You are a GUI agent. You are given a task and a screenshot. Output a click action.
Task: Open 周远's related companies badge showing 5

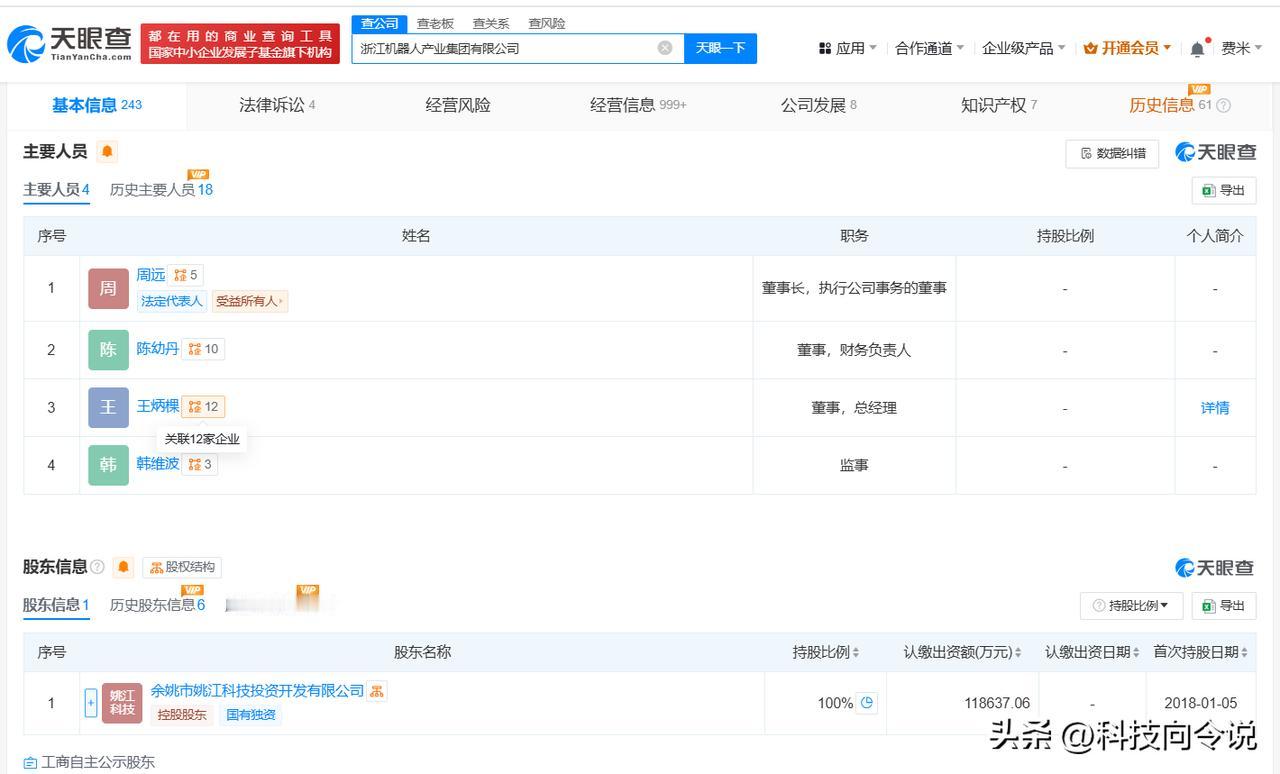pos(186,275)
